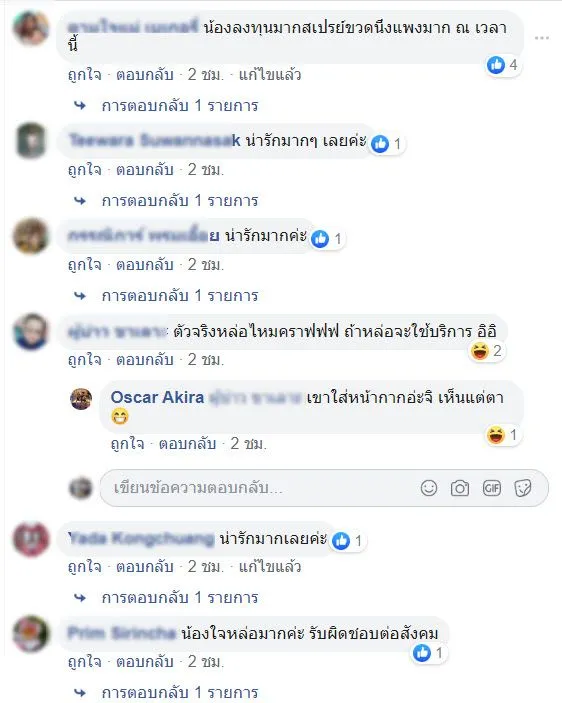This screenshot has width=562, height=703.
Task: Click แก้ไขแล้ว edited label on first comment
Action: (x=270, y=74)
